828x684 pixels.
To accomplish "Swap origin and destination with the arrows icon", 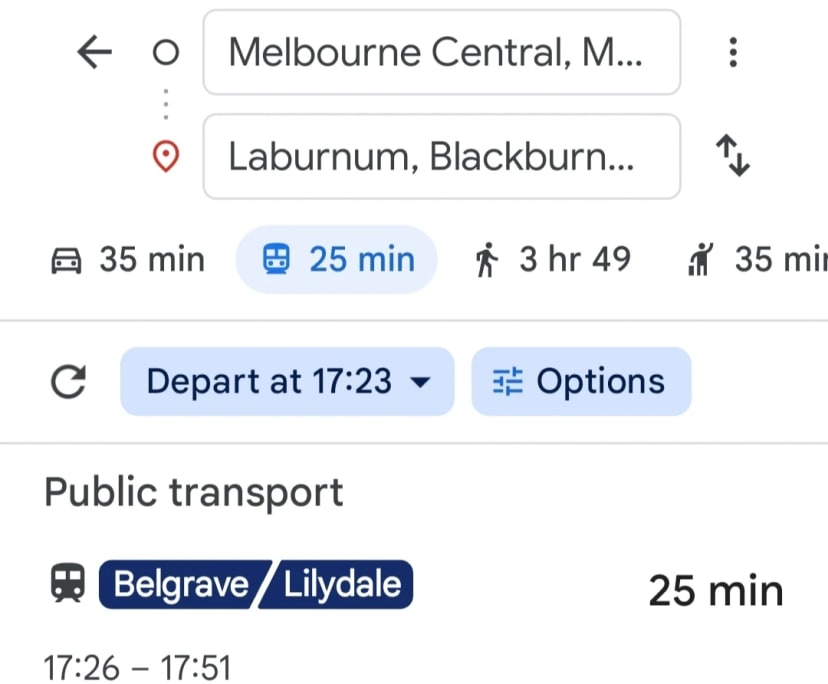I will coord(733,157).
